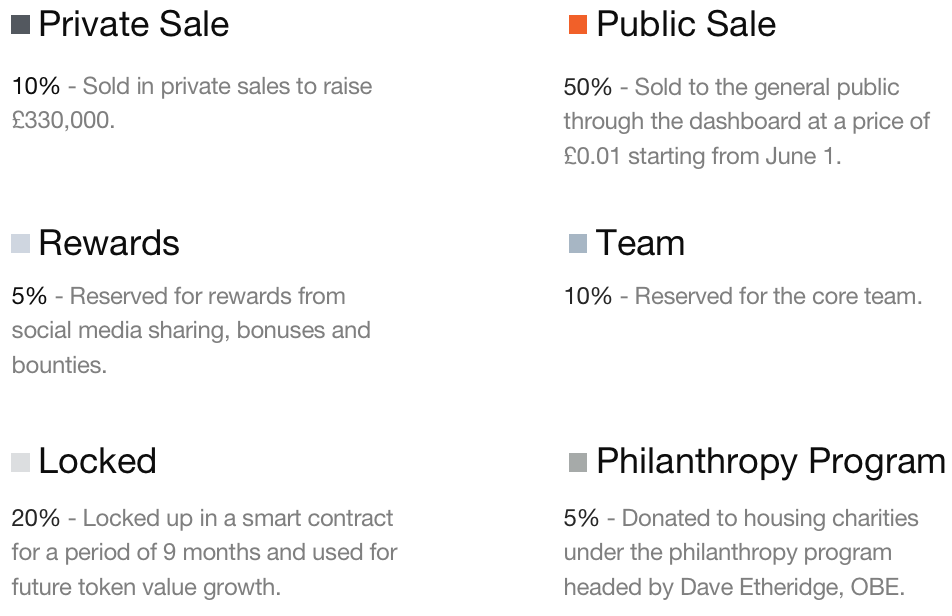Click the blue-gray Team swatch
This screenshot has width=952, height=616.
click(578, 243)
